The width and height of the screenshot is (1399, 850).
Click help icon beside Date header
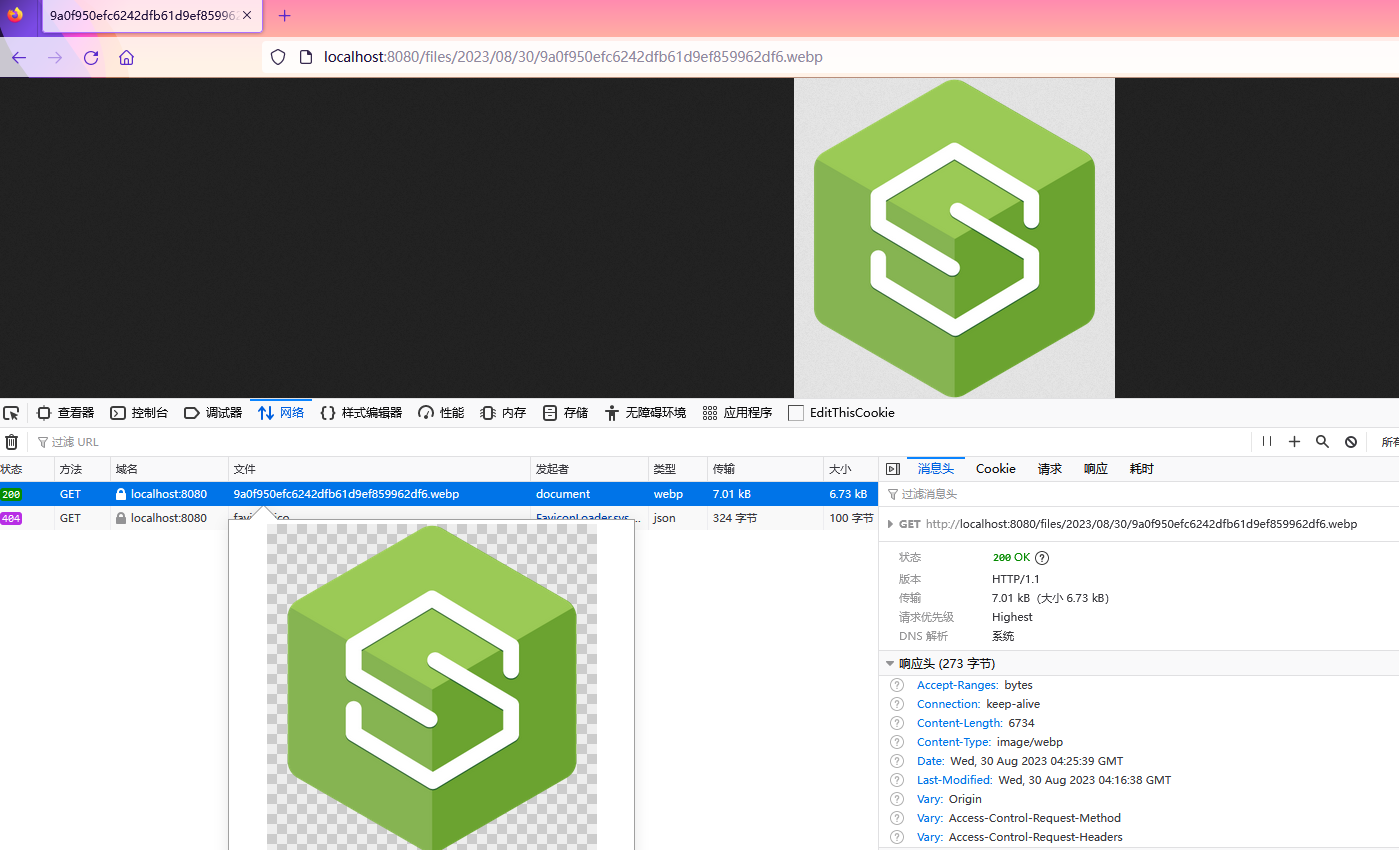pos(897,762)
